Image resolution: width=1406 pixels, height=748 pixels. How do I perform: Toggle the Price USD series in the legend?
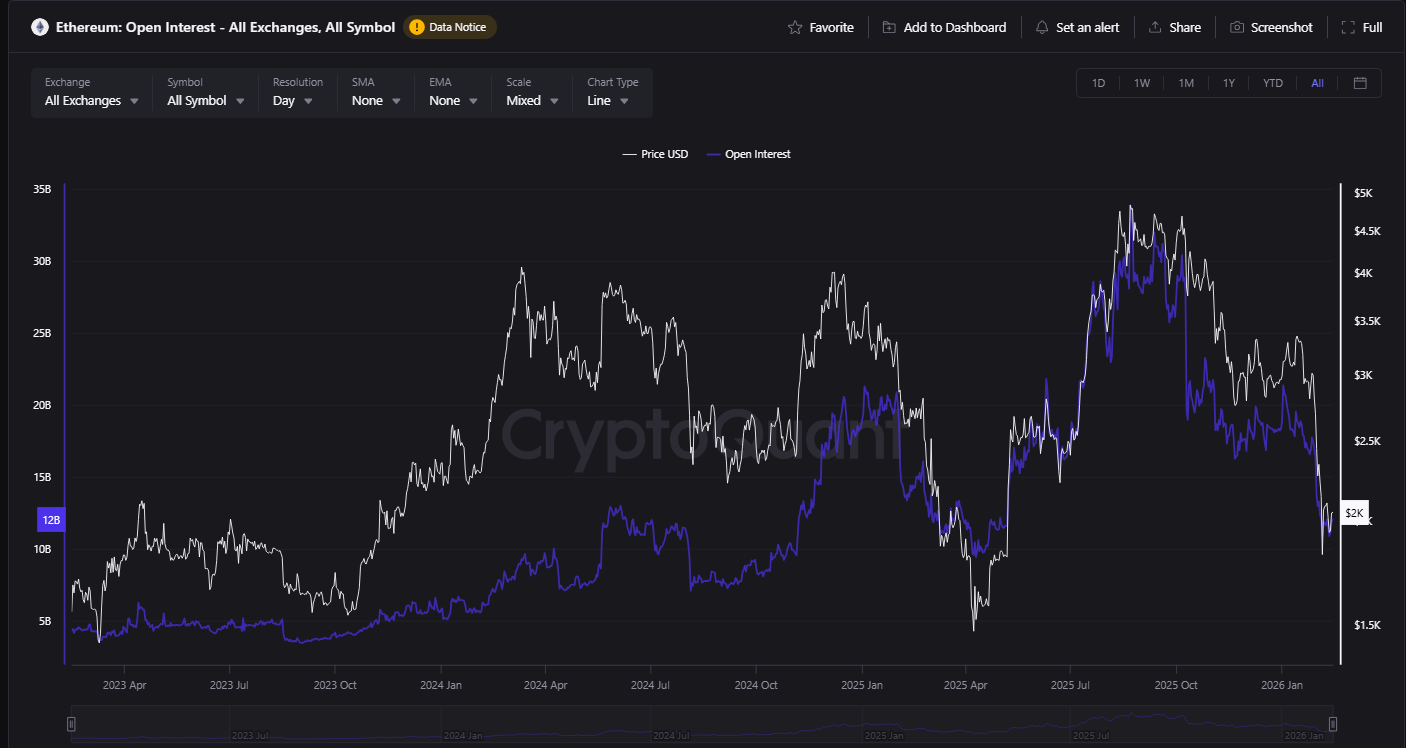[655, 154]
